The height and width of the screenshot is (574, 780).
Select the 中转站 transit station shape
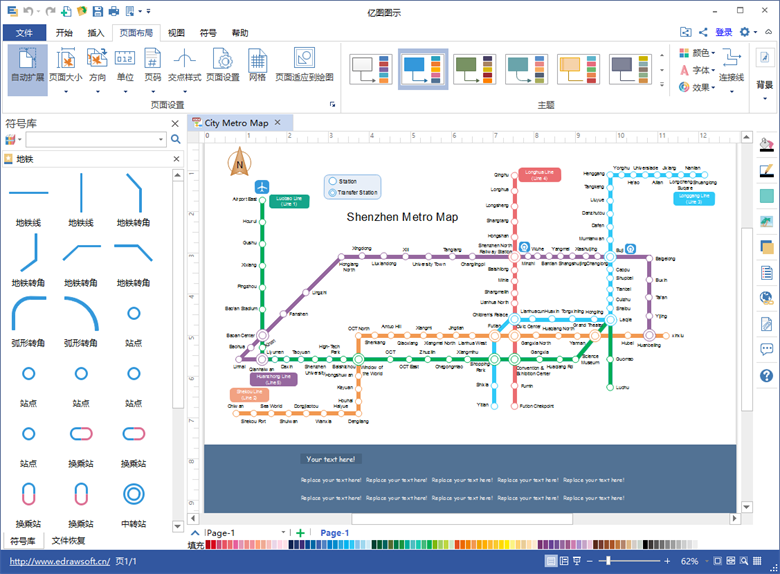tap(133, 502)
